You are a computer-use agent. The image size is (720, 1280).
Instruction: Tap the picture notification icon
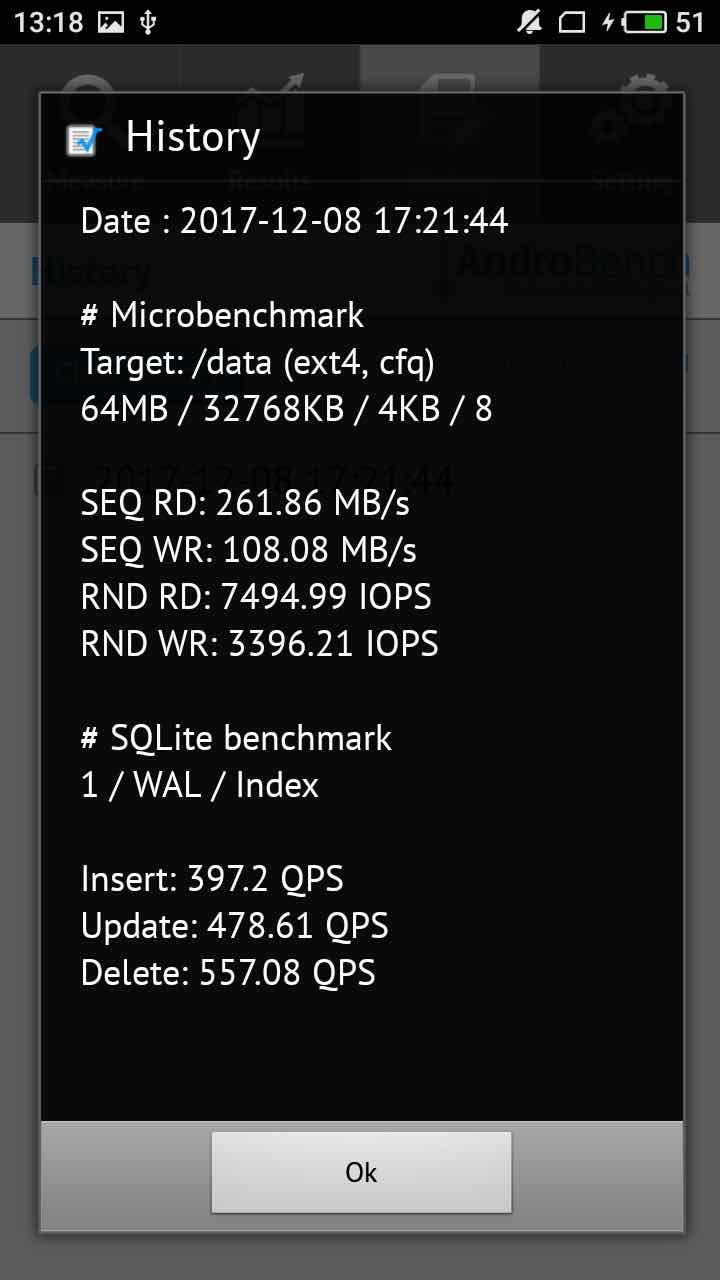111,22
